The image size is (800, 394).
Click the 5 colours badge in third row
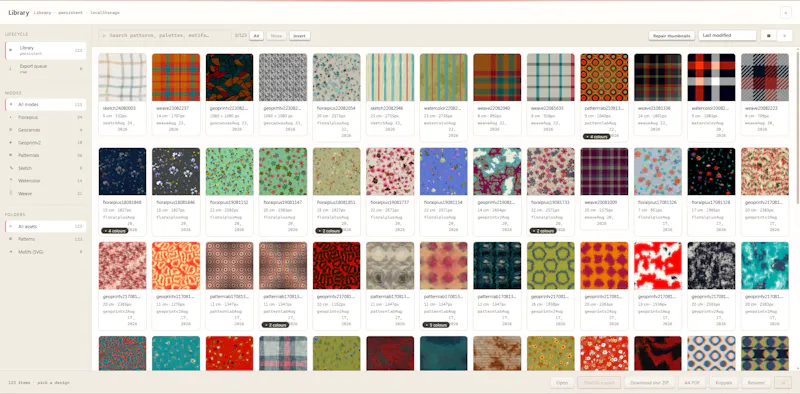point(435,325)
